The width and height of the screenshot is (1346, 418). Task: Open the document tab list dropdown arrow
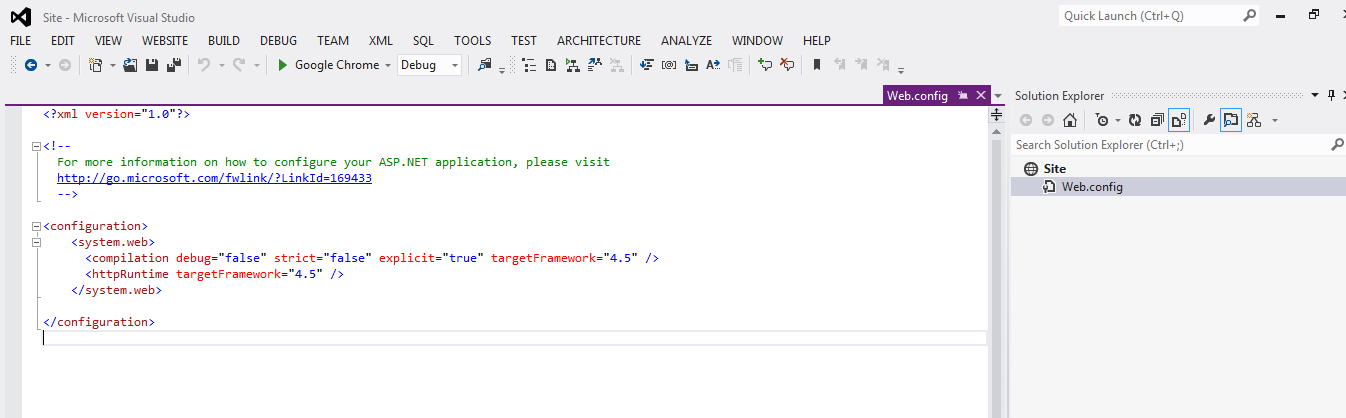tap(997, 96)
